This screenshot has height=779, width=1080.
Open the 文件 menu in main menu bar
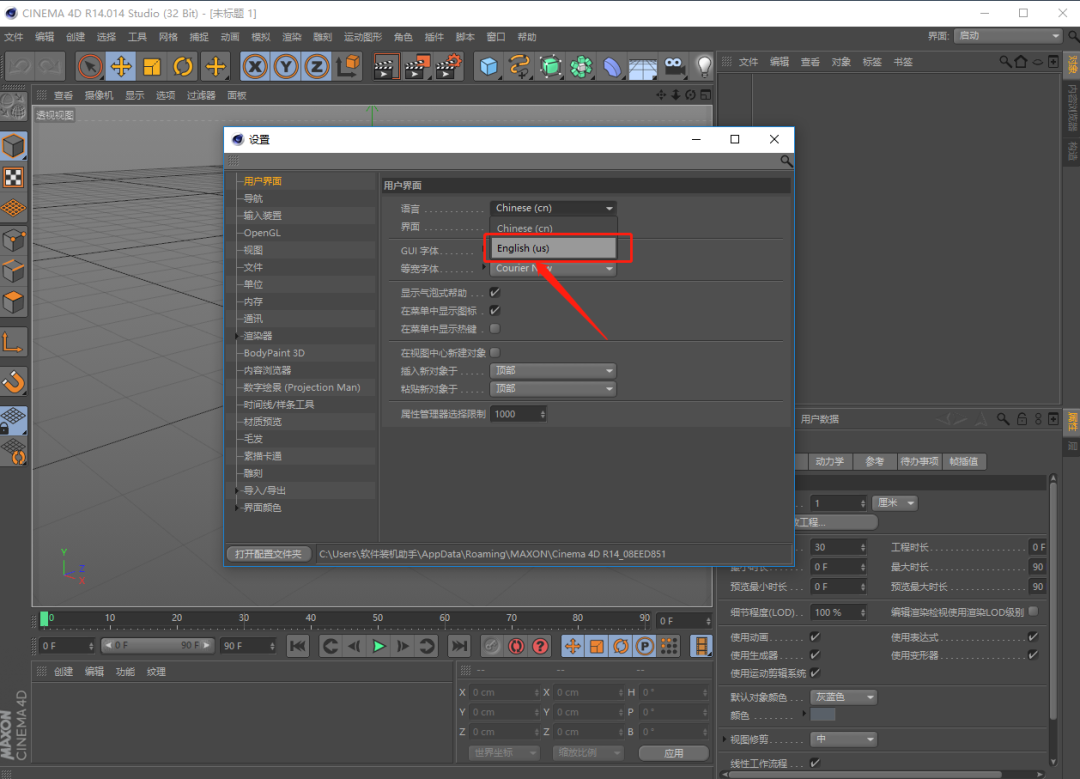click(13, 37)
